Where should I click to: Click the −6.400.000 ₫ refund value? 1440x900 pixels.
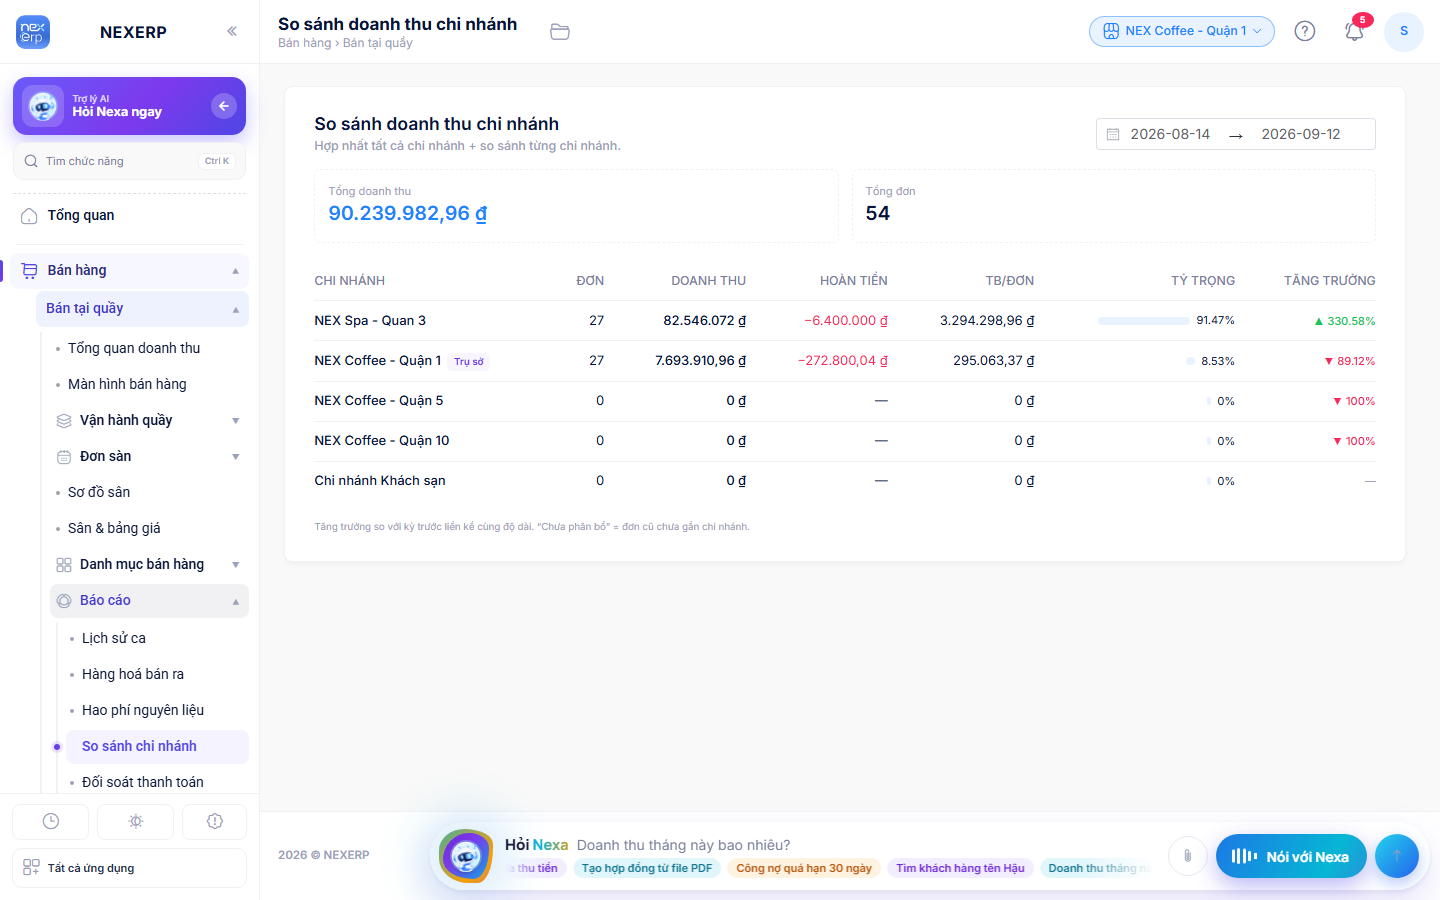tap(846, 321)
